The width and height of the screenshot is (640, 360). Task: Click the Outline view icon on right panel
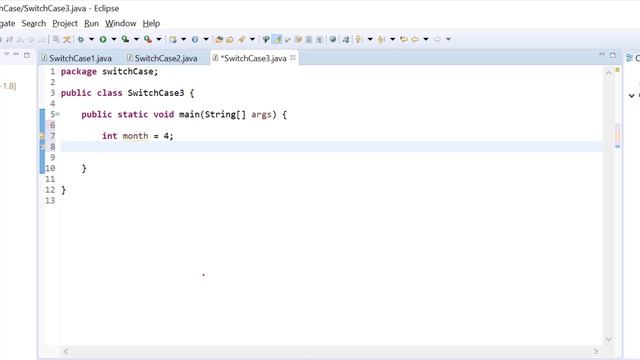[x=629, y=58]
